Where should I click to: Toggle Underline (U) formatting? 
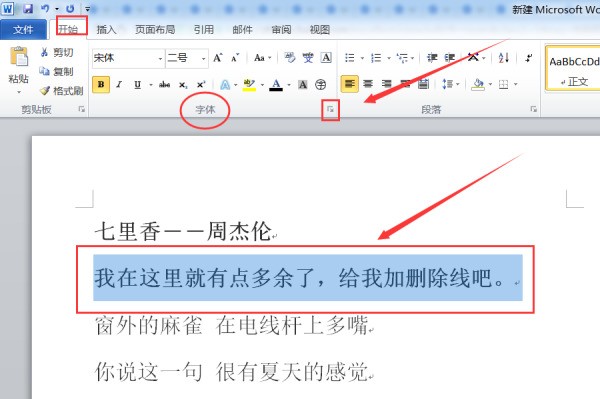138,85
